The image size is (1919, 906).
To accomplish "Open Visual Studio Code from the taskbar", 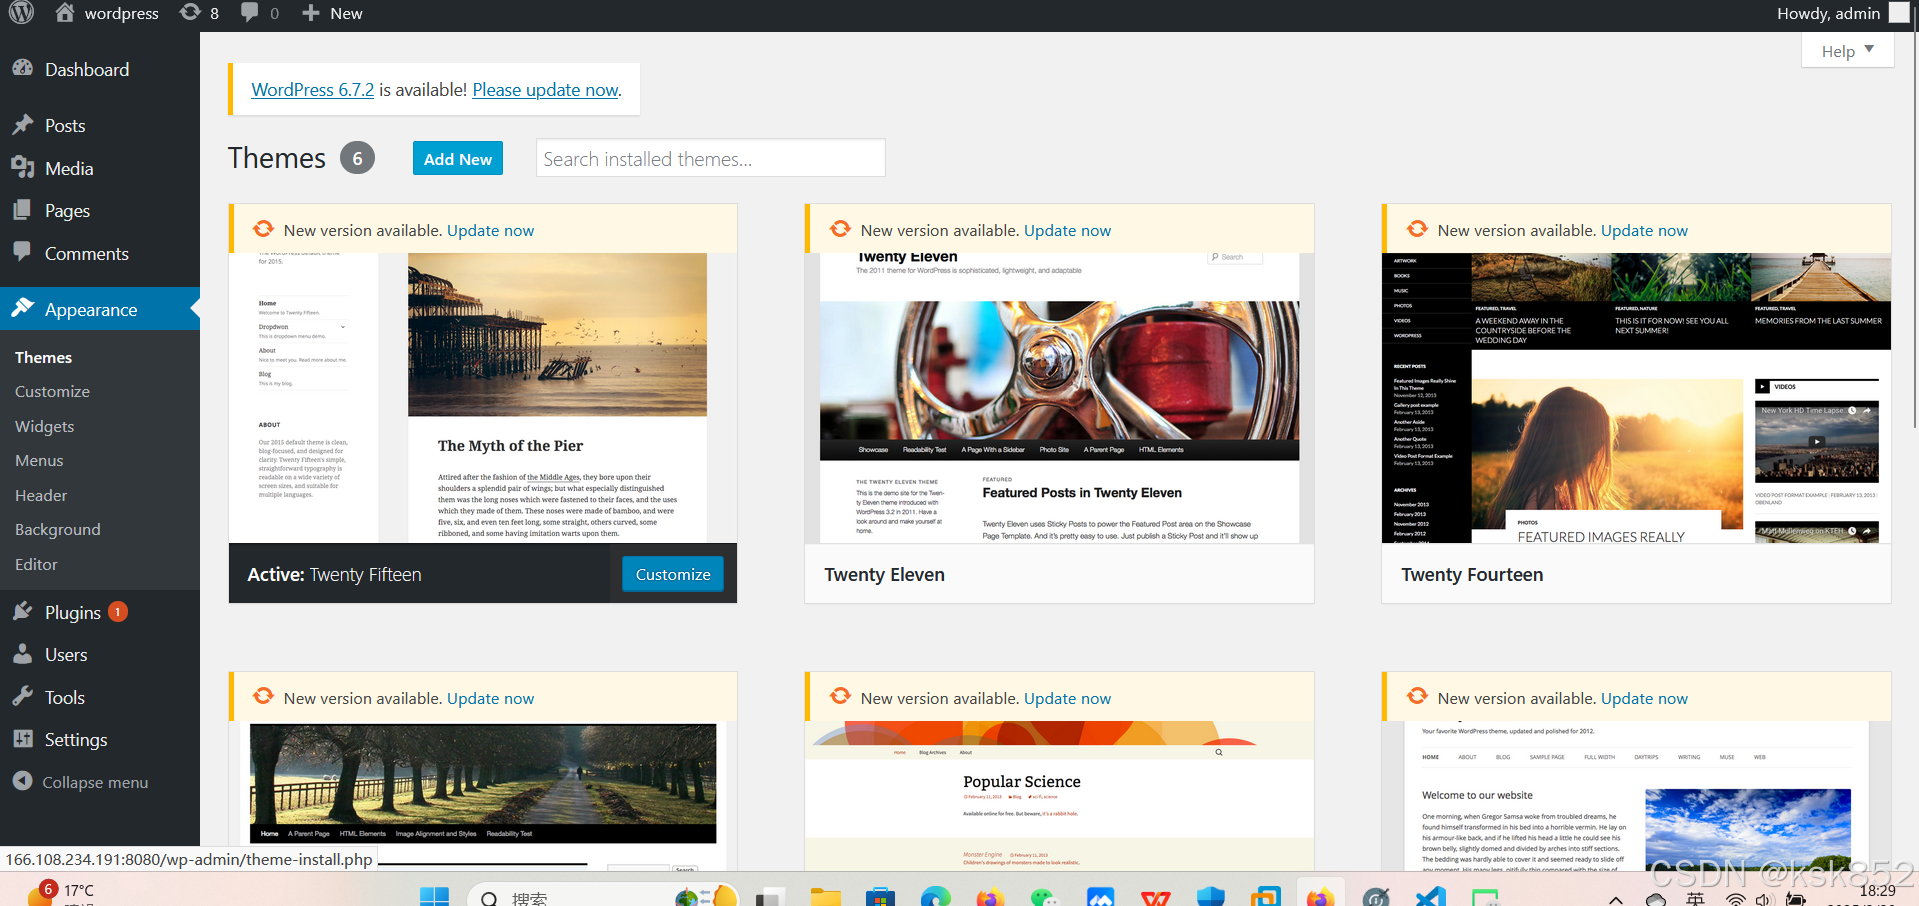I will 1431,897.
